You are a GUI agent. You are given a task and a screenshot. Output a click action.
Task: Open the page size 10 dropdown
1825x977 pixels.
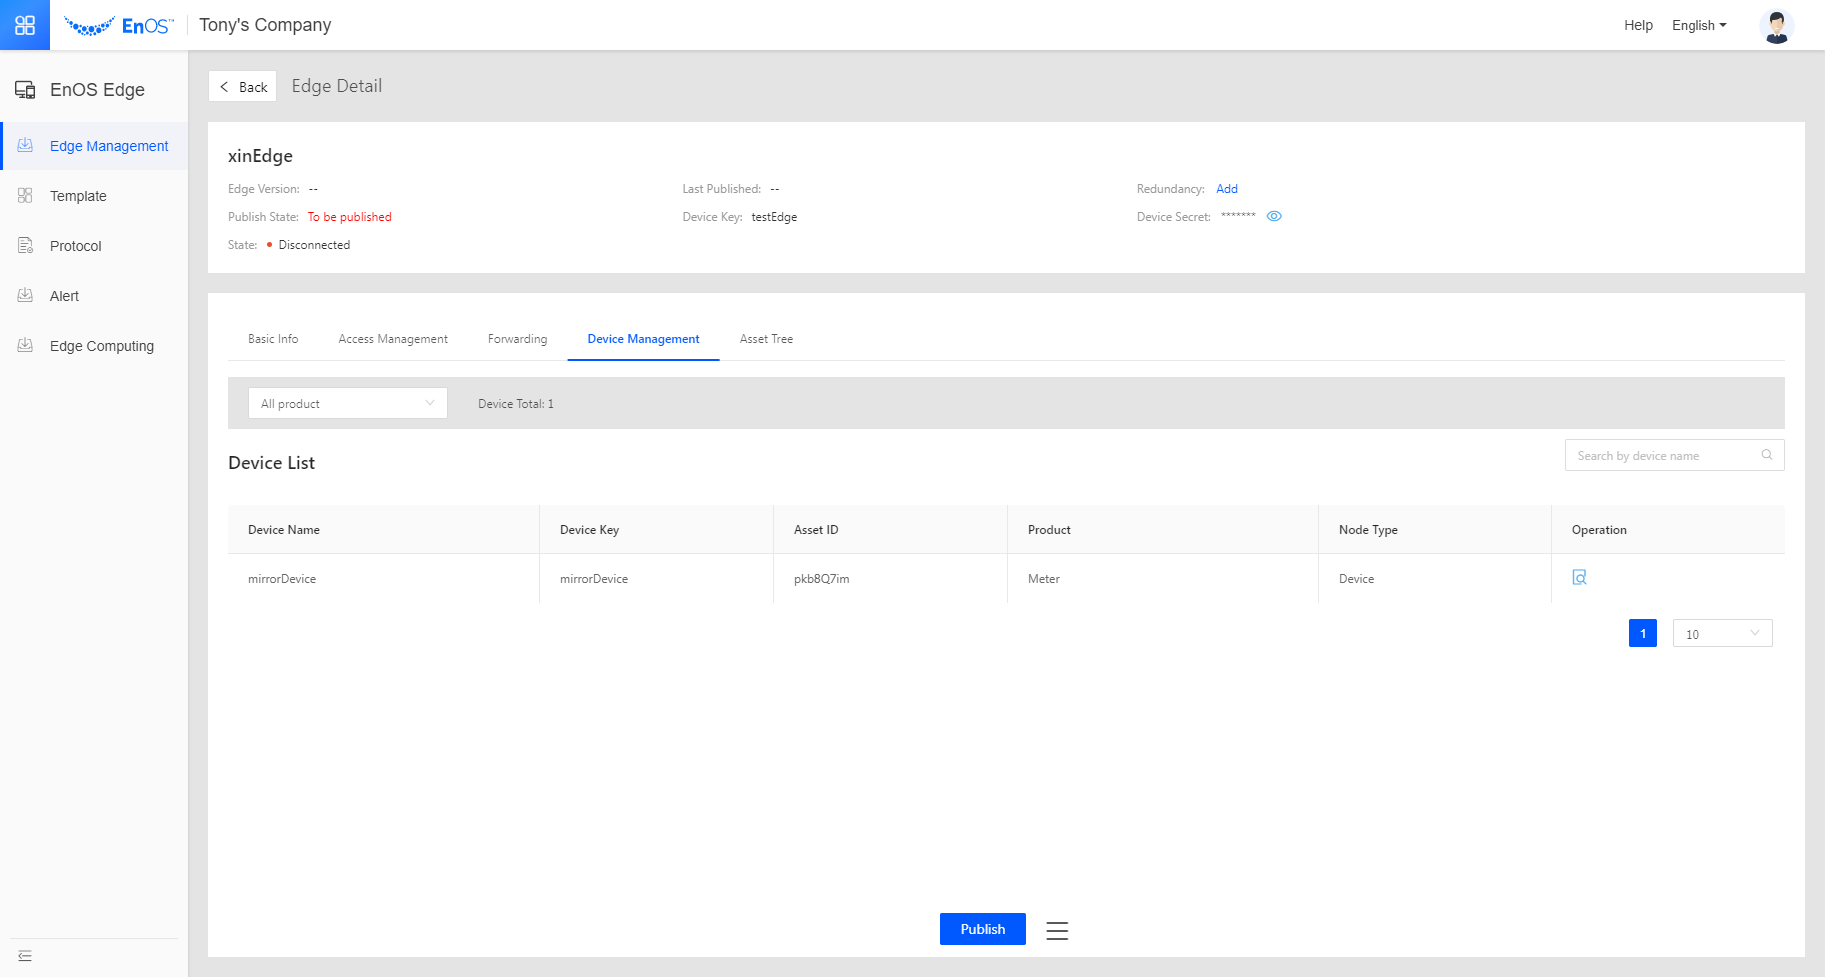pyautogui.click(x=1722, y=634)
